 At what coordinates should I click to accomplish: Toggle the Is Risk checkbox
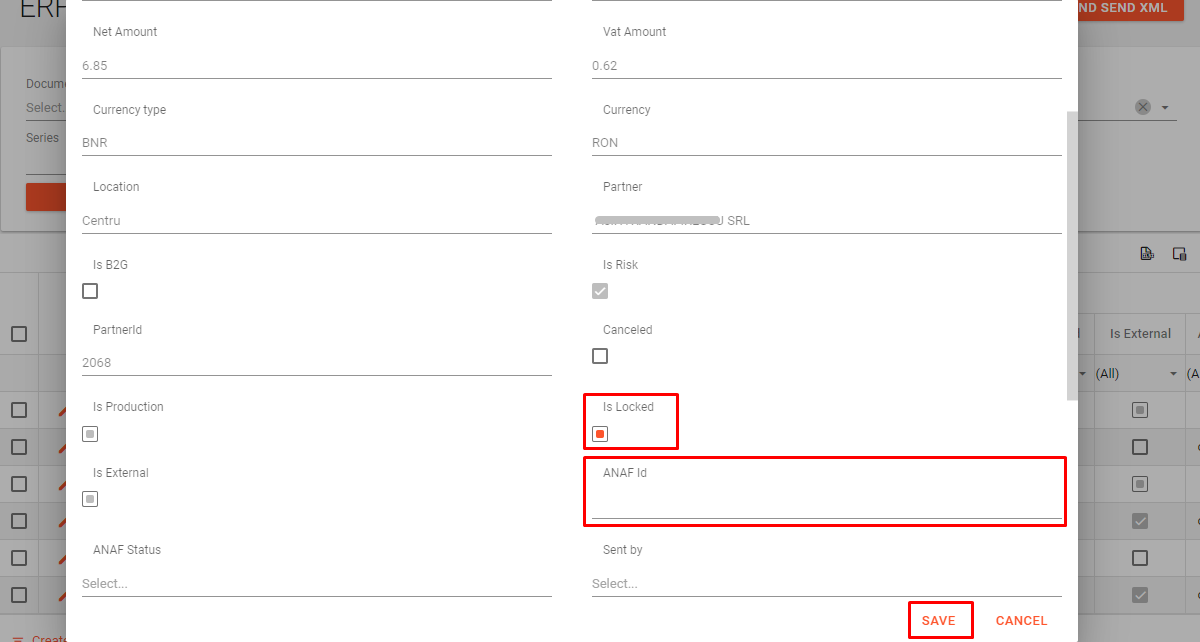tap(600, 291)
